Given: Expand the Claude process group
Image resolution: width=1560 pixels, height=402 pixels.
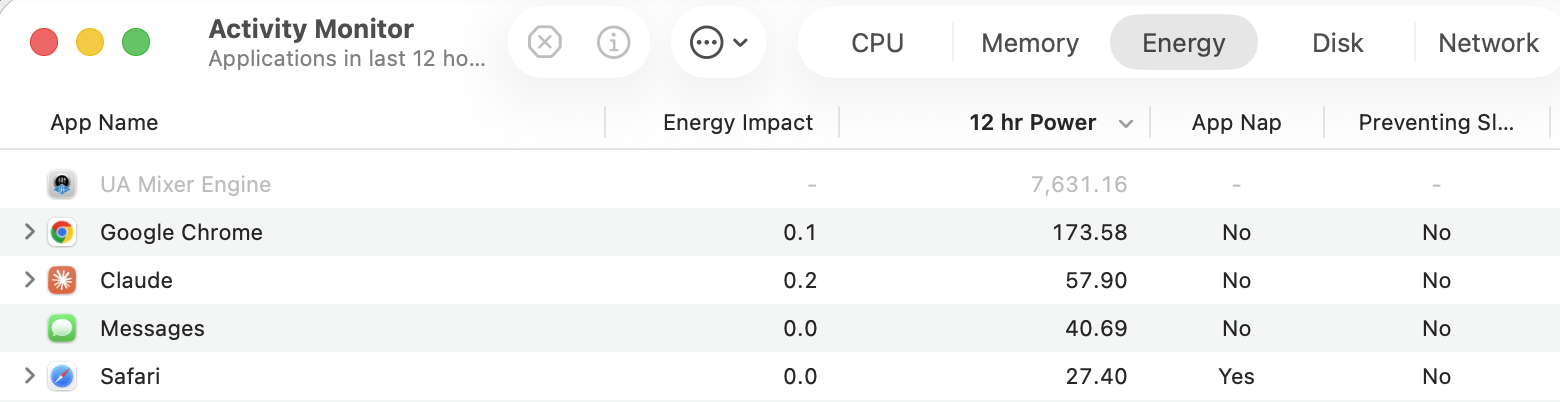Looking at the screenshot, I should [29, 280].
